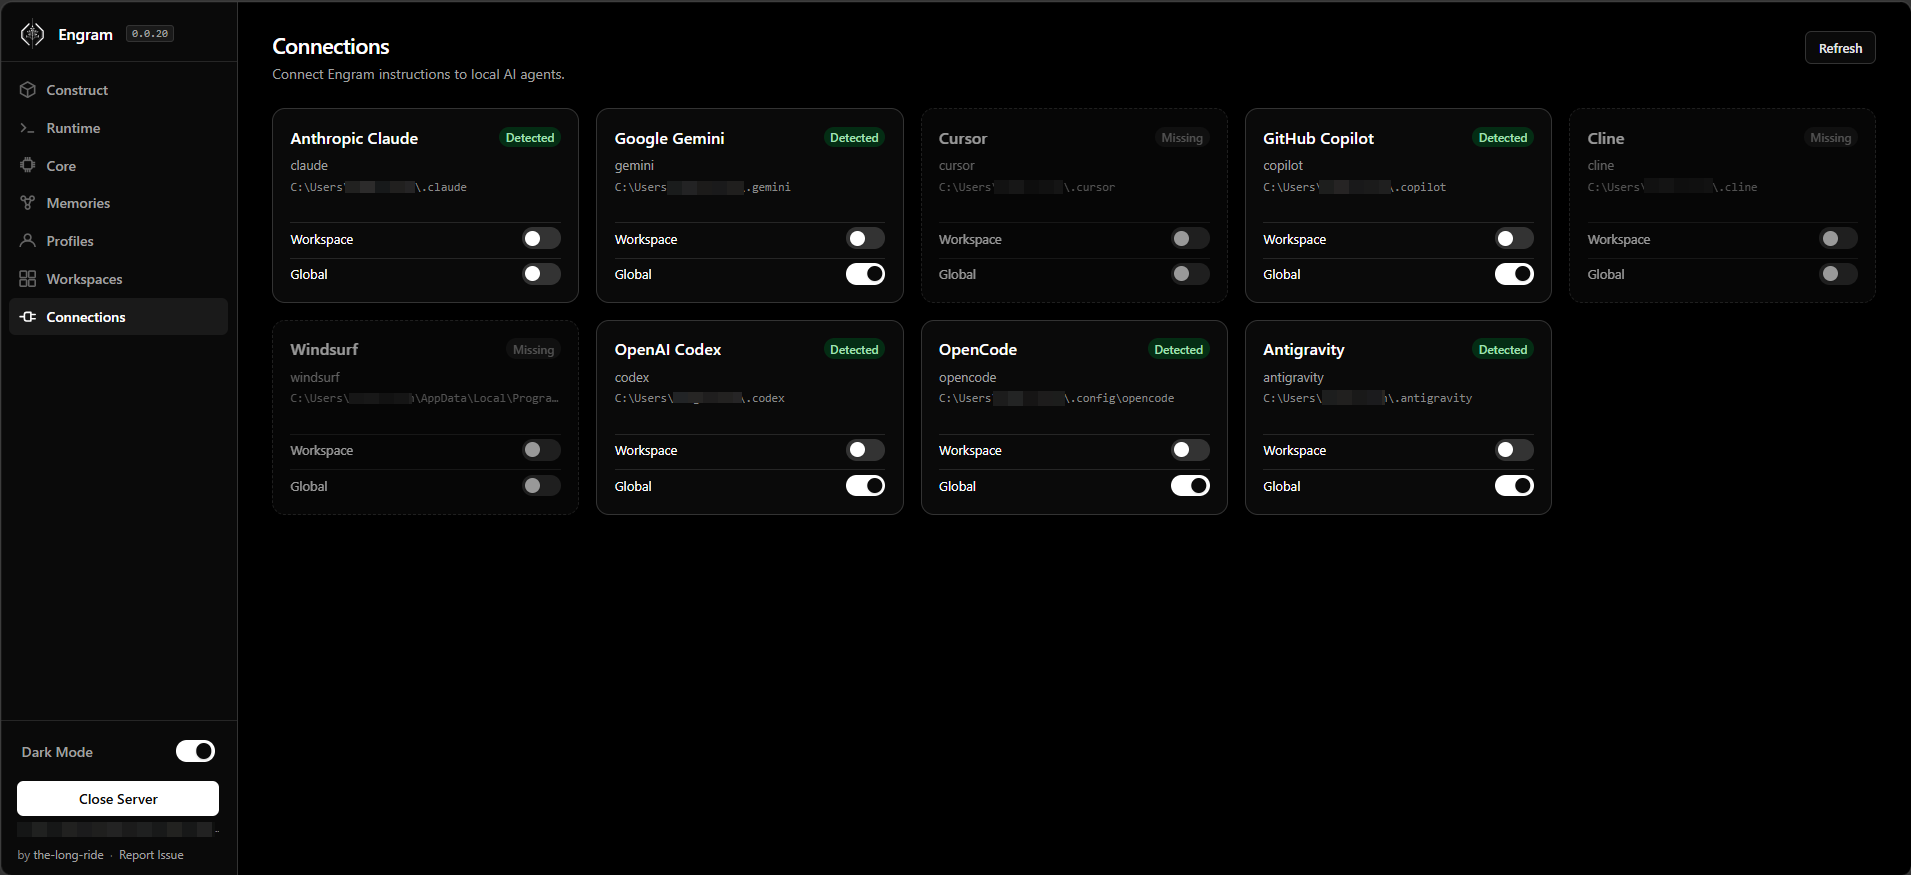Enable Workspace for GitHub Copilot
Screen dimensions: 1911x875
tap(1514, 239)
